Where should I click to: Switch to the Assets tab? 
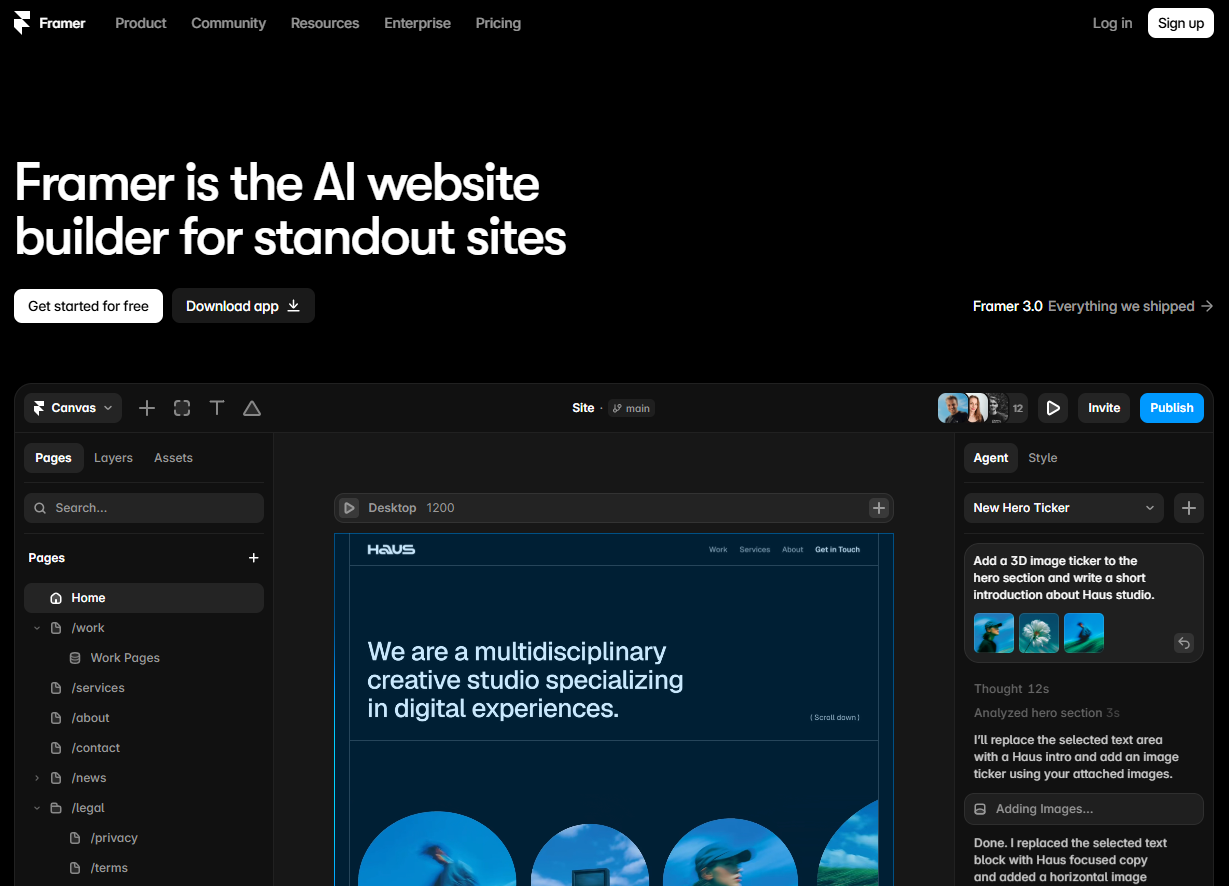pyautogui.click(x=173, y=458)
